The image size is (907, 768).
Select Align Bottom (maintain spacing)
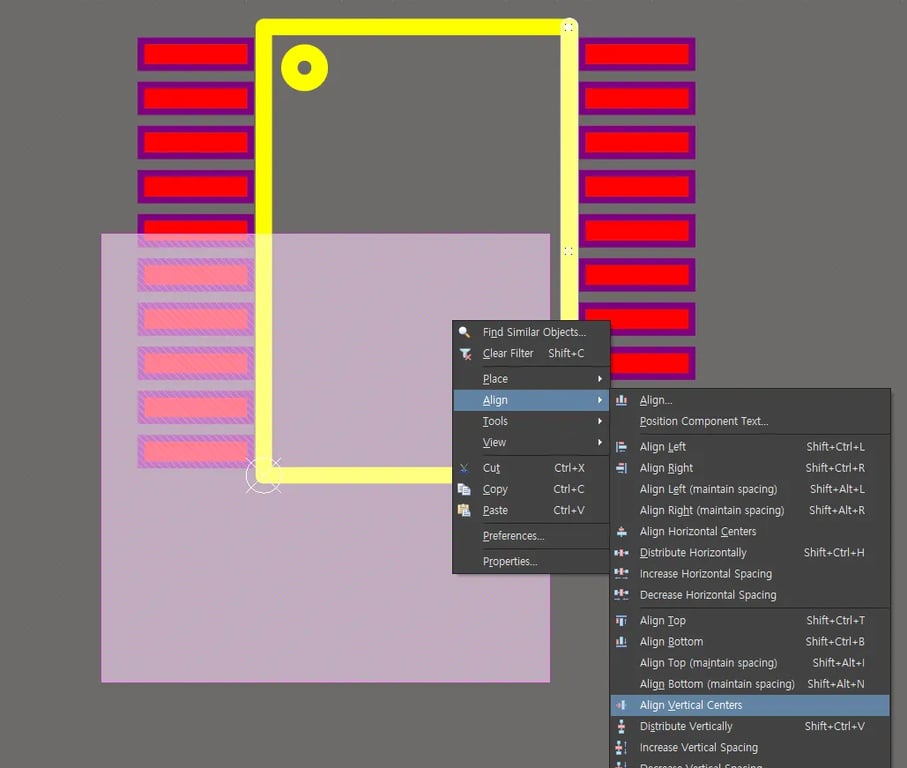pos(750,684)
